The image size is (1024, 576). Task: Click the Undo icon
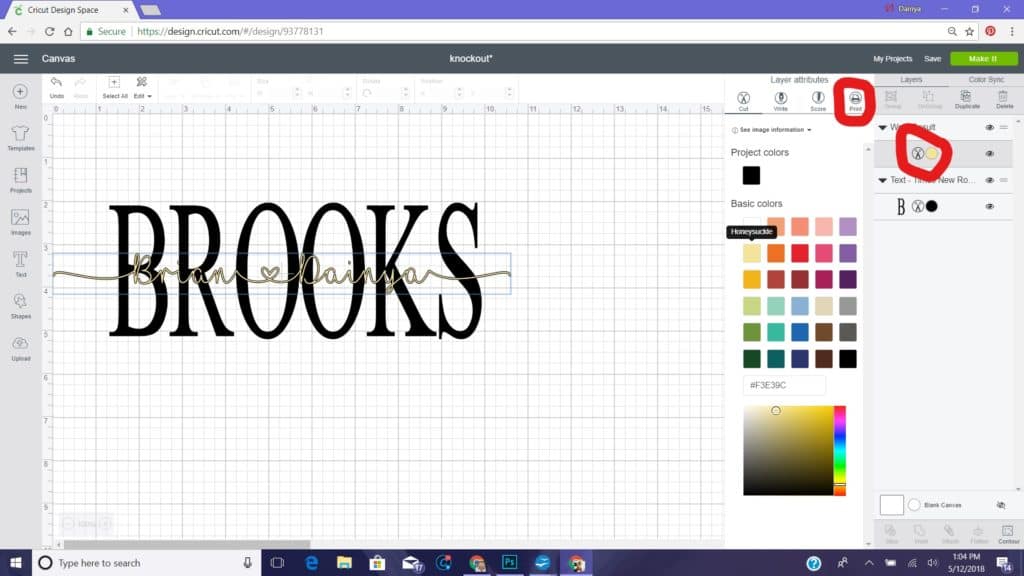click(x=56, y=87)
